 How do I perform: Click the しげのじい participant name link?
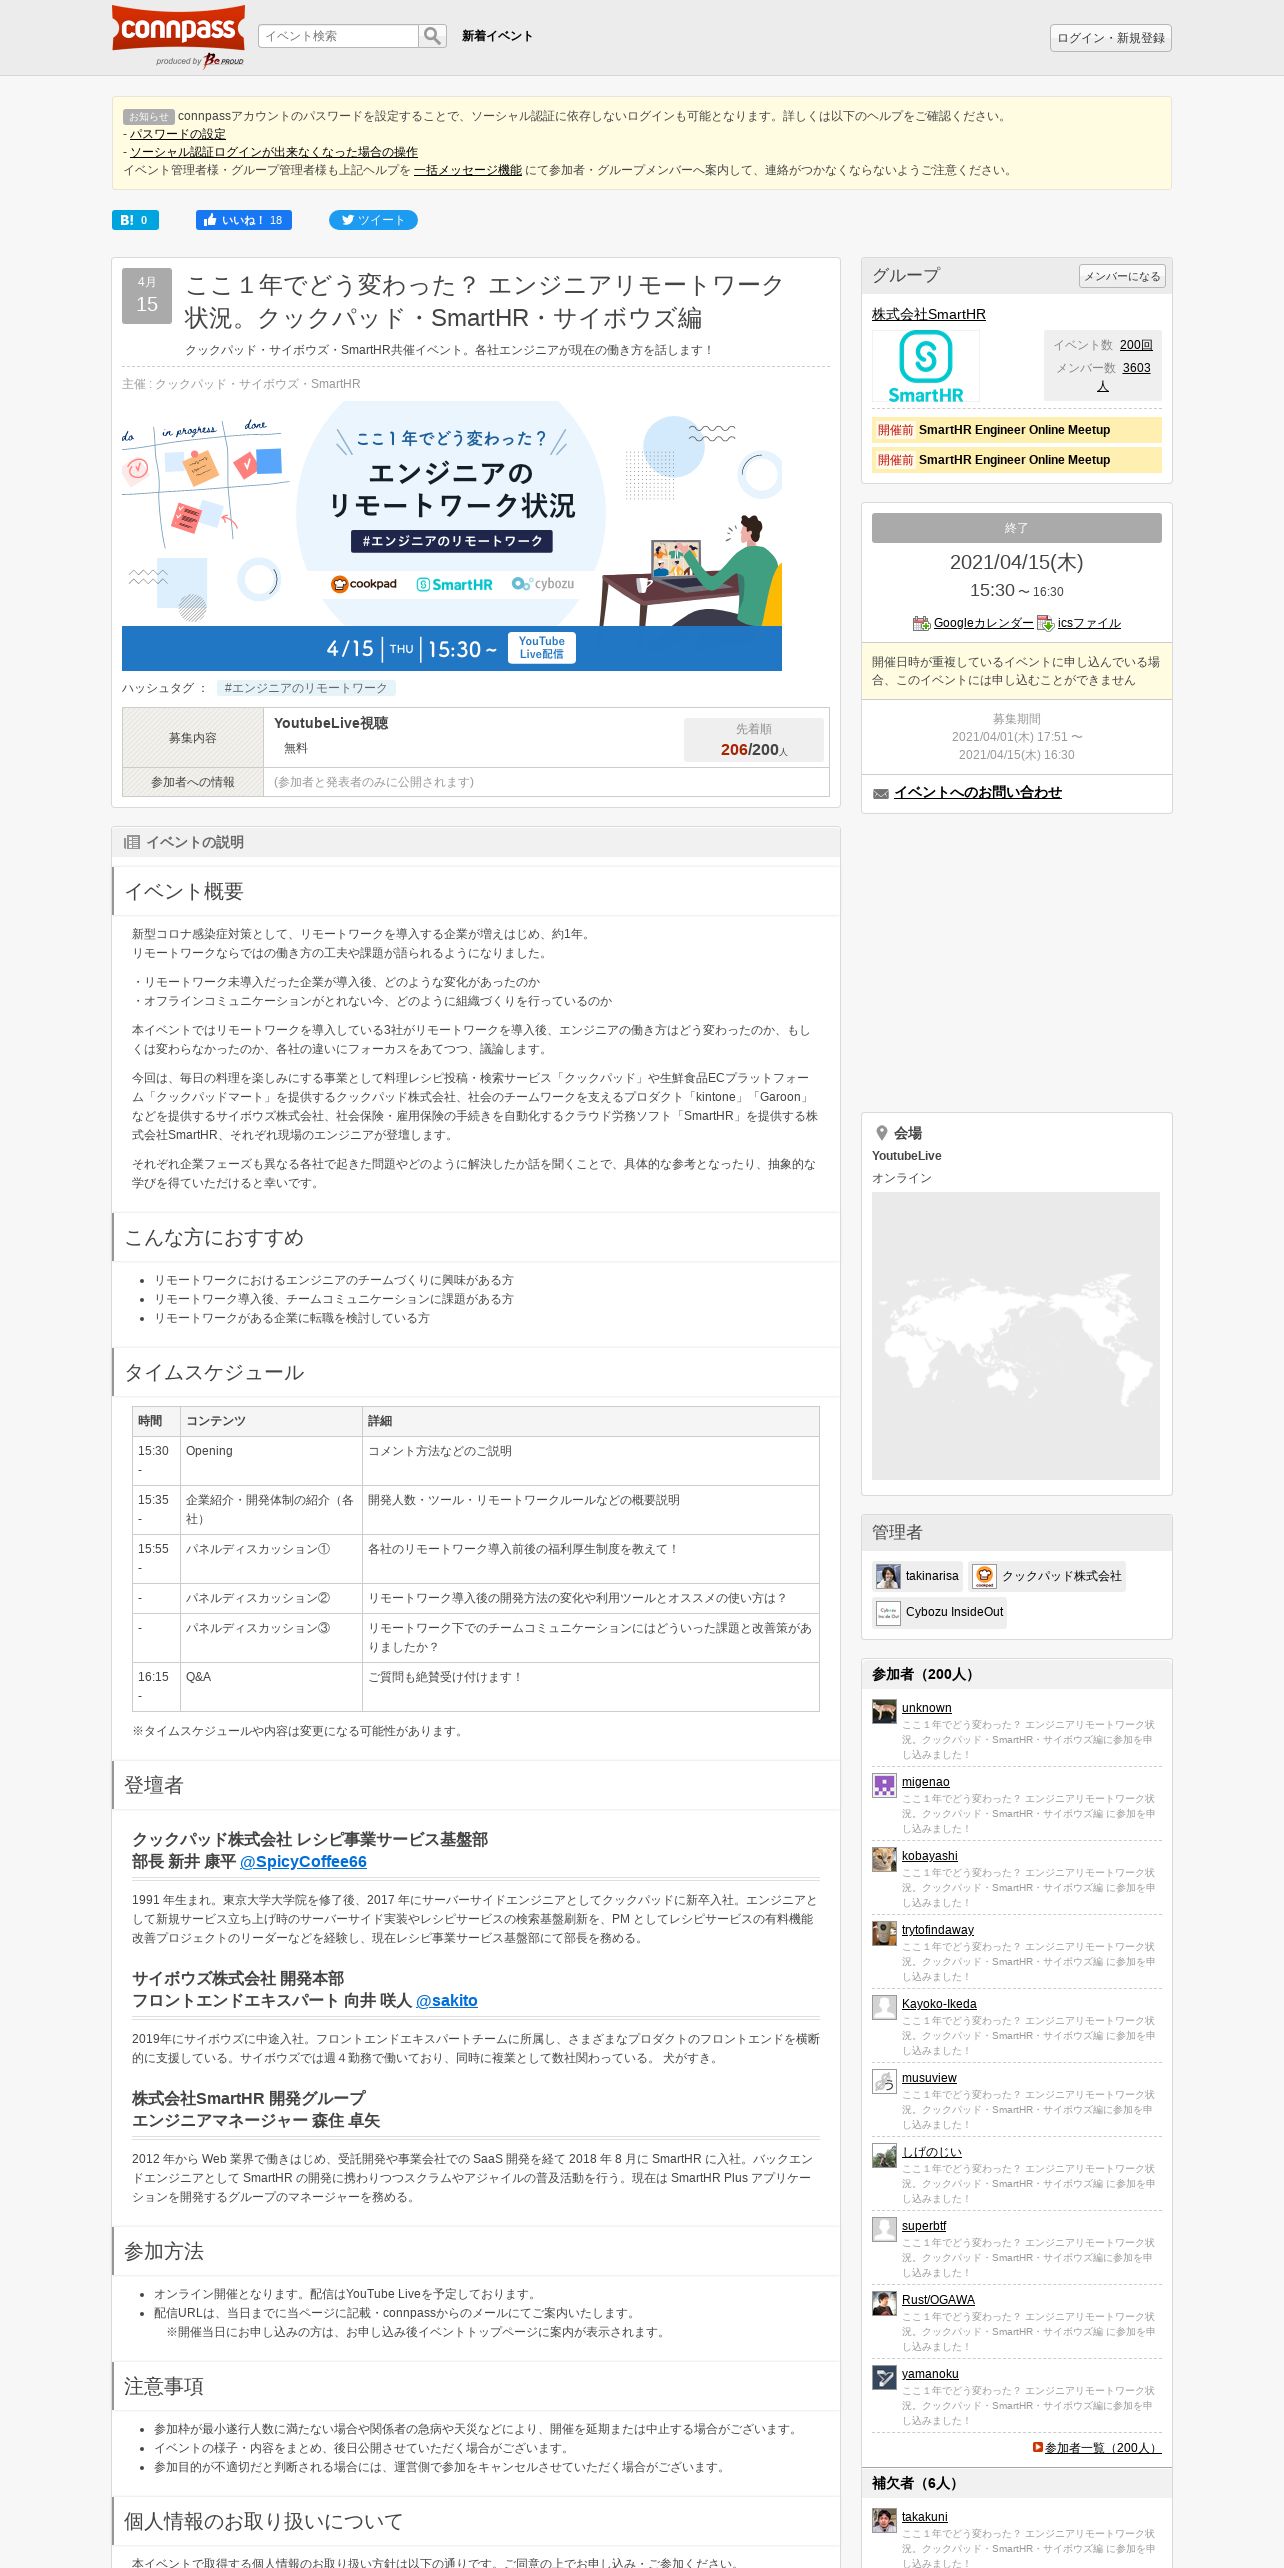(x=932, y=2152)
